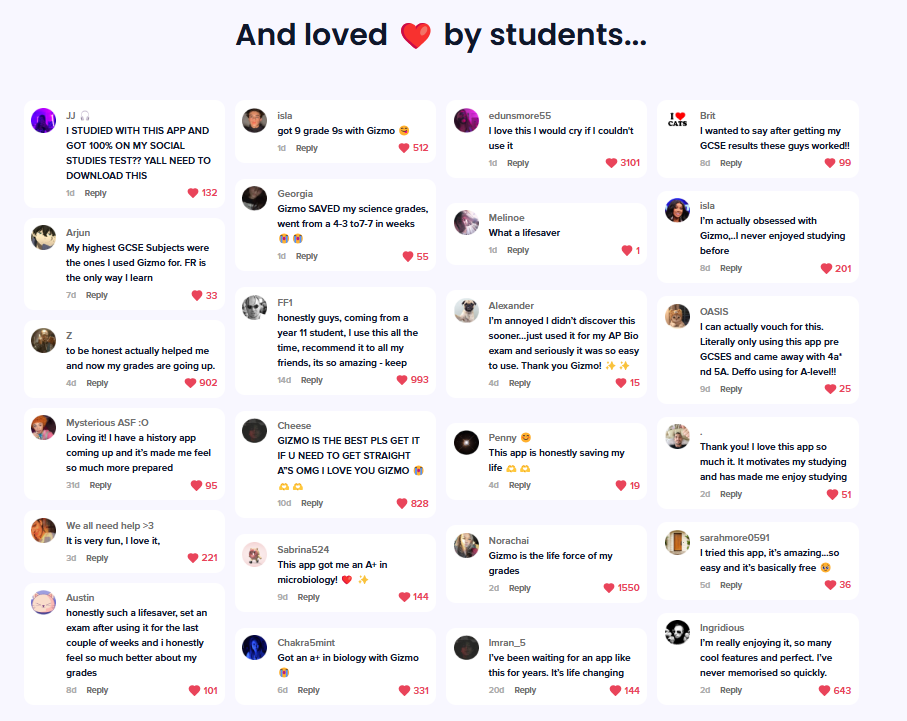The width and height of the screenshot is (907, 721).
Task: Like JJ's comment with the heart icon
Action: tap(193, 193)
